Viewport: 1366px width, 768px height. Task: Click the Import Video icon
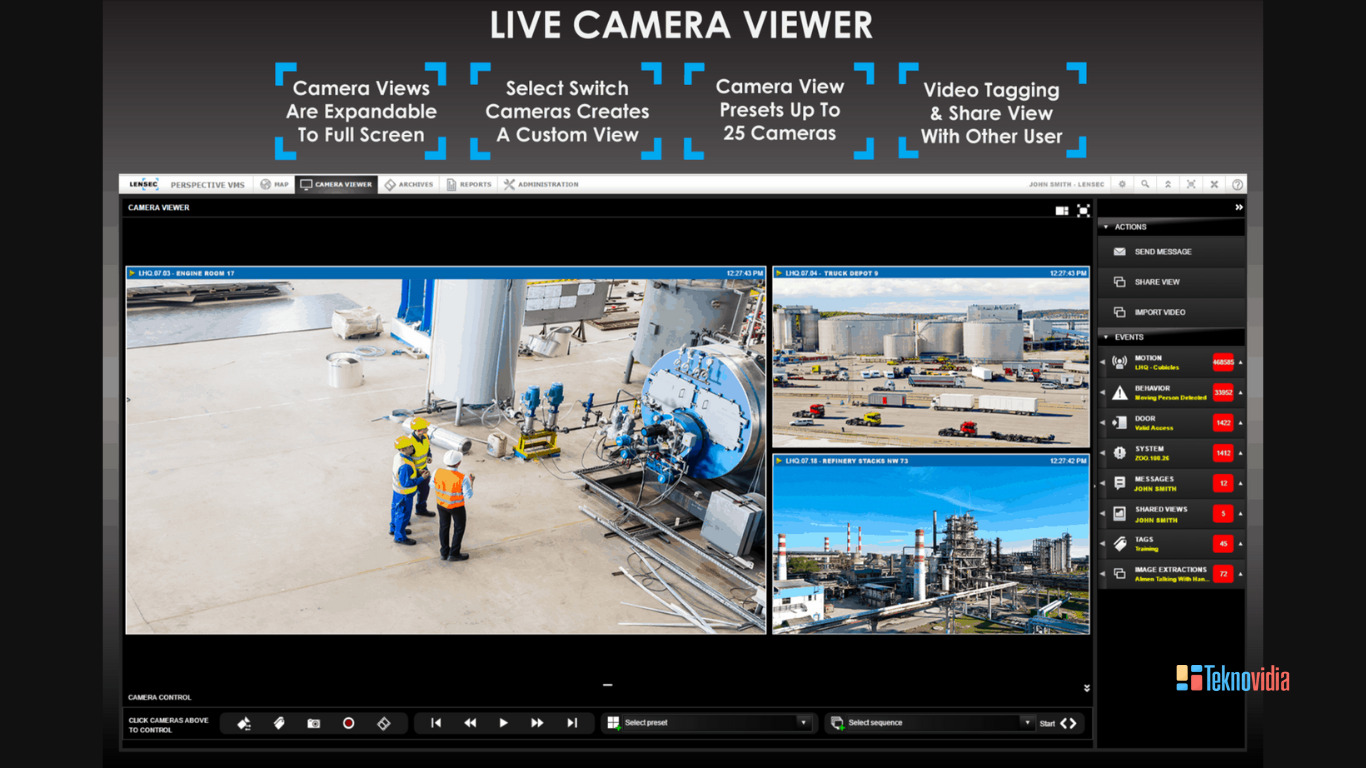tap(1119, 311)
